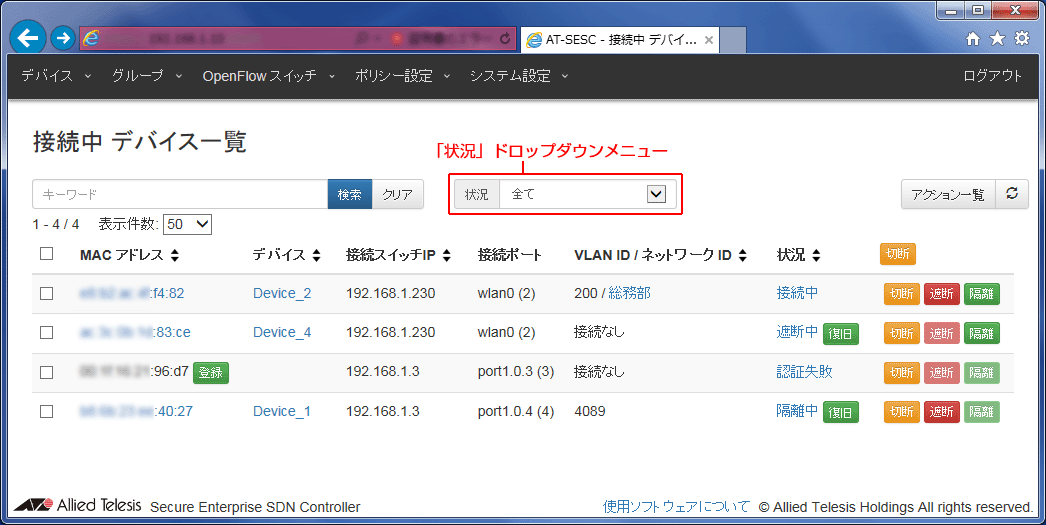
Task: Sort by MAC アドレス column arrows
Action: click(x=175, y=255)
